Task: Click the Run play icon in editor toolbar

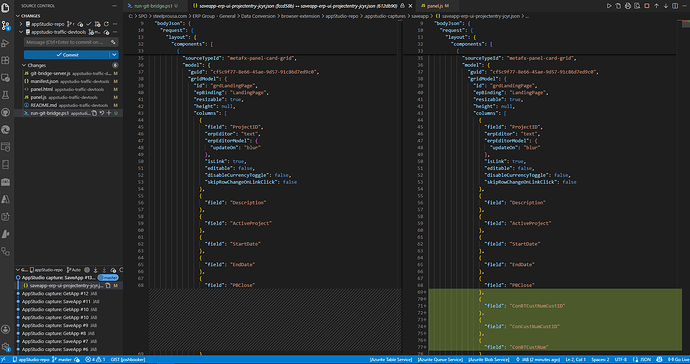Action: coord(609,6)
